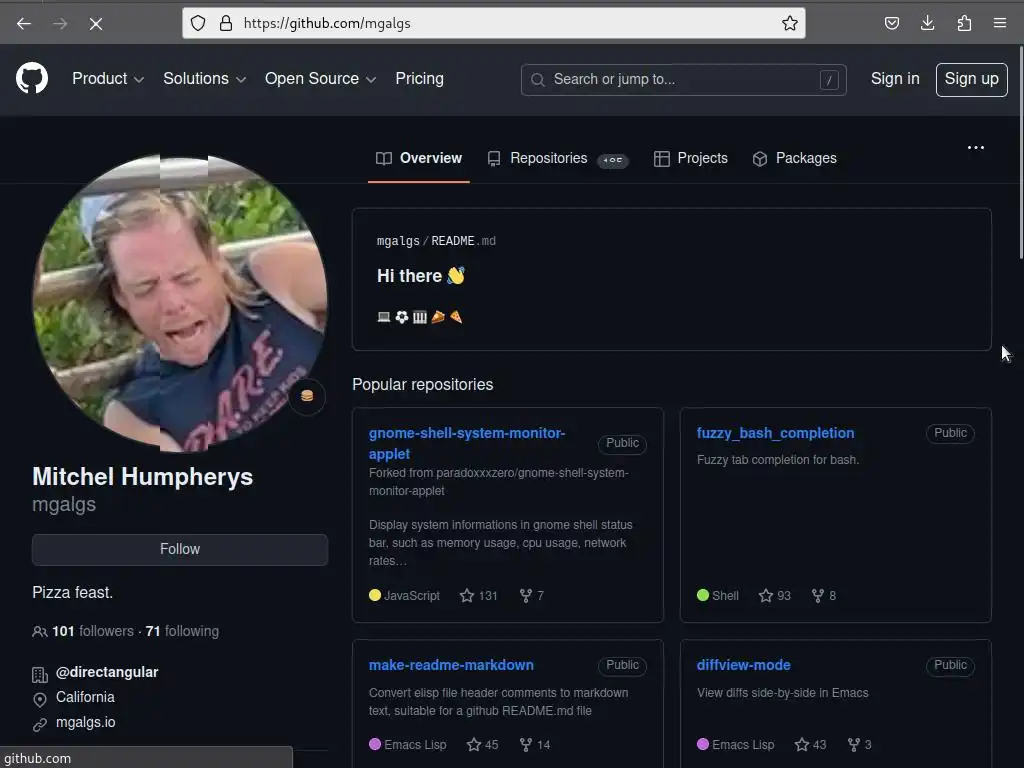
Task: Click the burger status badge on avatar
Action: click(307, 396)
